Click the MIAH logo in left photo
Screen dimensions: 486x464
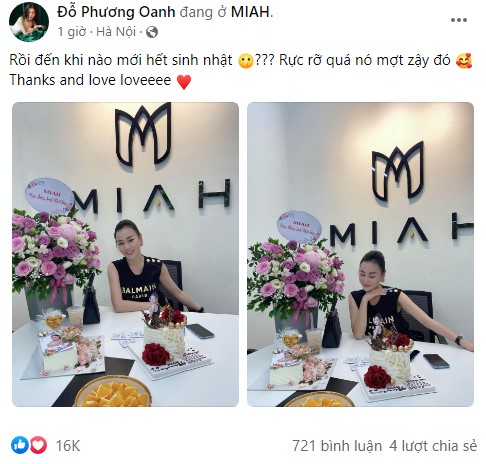143,134
